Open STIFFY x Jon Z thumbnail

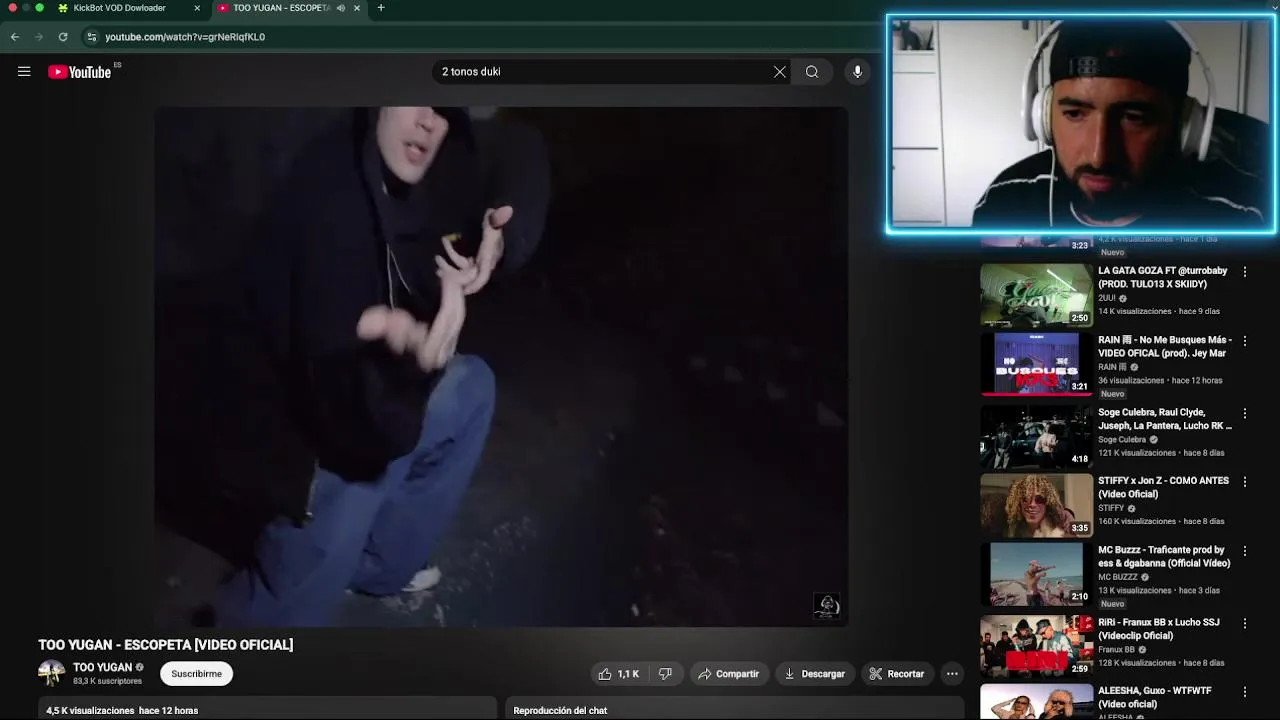[x=1036, y=505]
